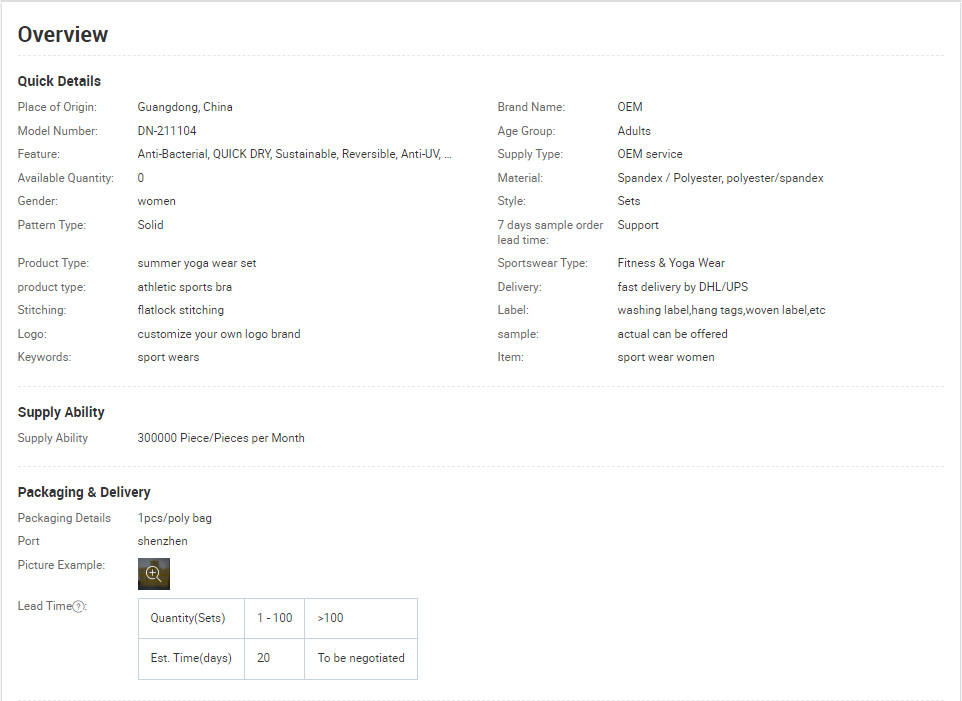The height and width of the screenshot is (701, 962).
Task: Click the '20' days table cell
Action: click(274, 659)
